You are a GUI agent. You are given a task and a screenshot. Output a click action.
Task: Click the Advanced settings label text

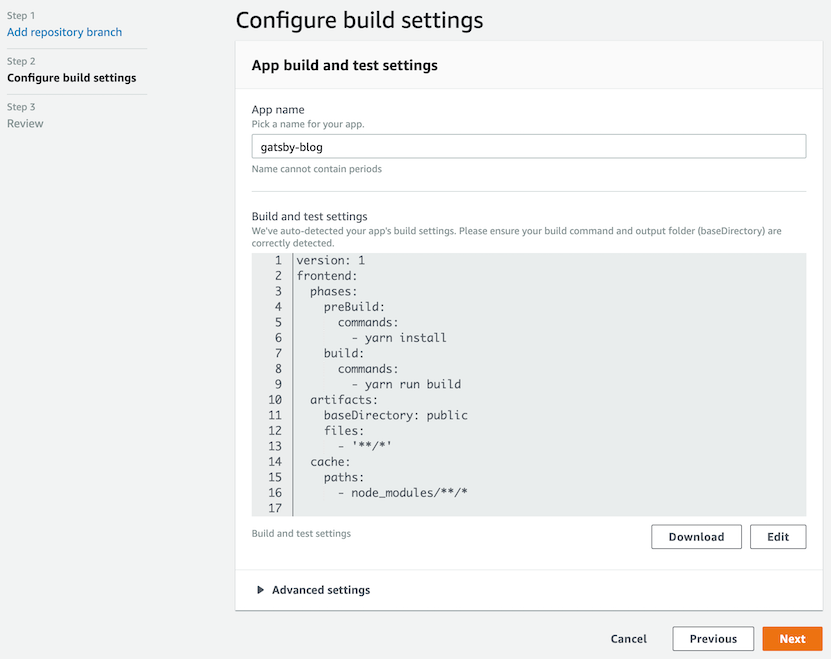[321, 590]
